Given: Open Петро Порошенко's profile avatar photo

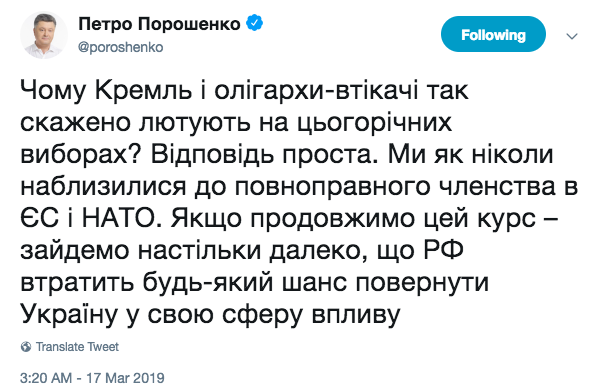Looking at the screenshot, I should coord(43,35).
